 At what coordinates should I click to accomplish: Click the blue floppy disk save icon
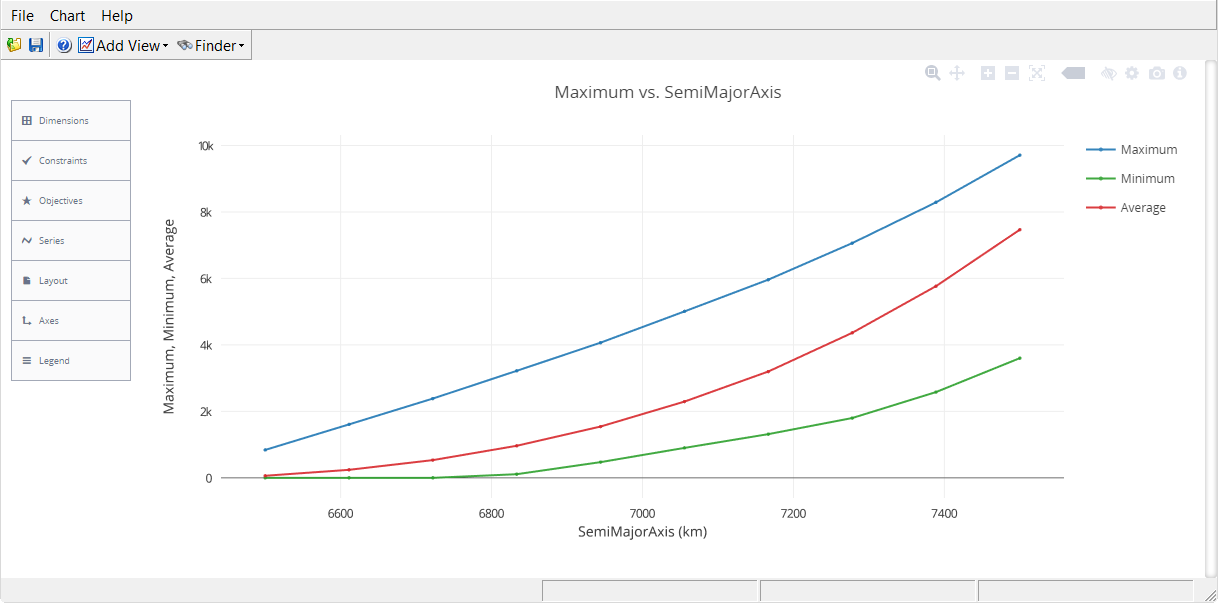click(36, 45)
